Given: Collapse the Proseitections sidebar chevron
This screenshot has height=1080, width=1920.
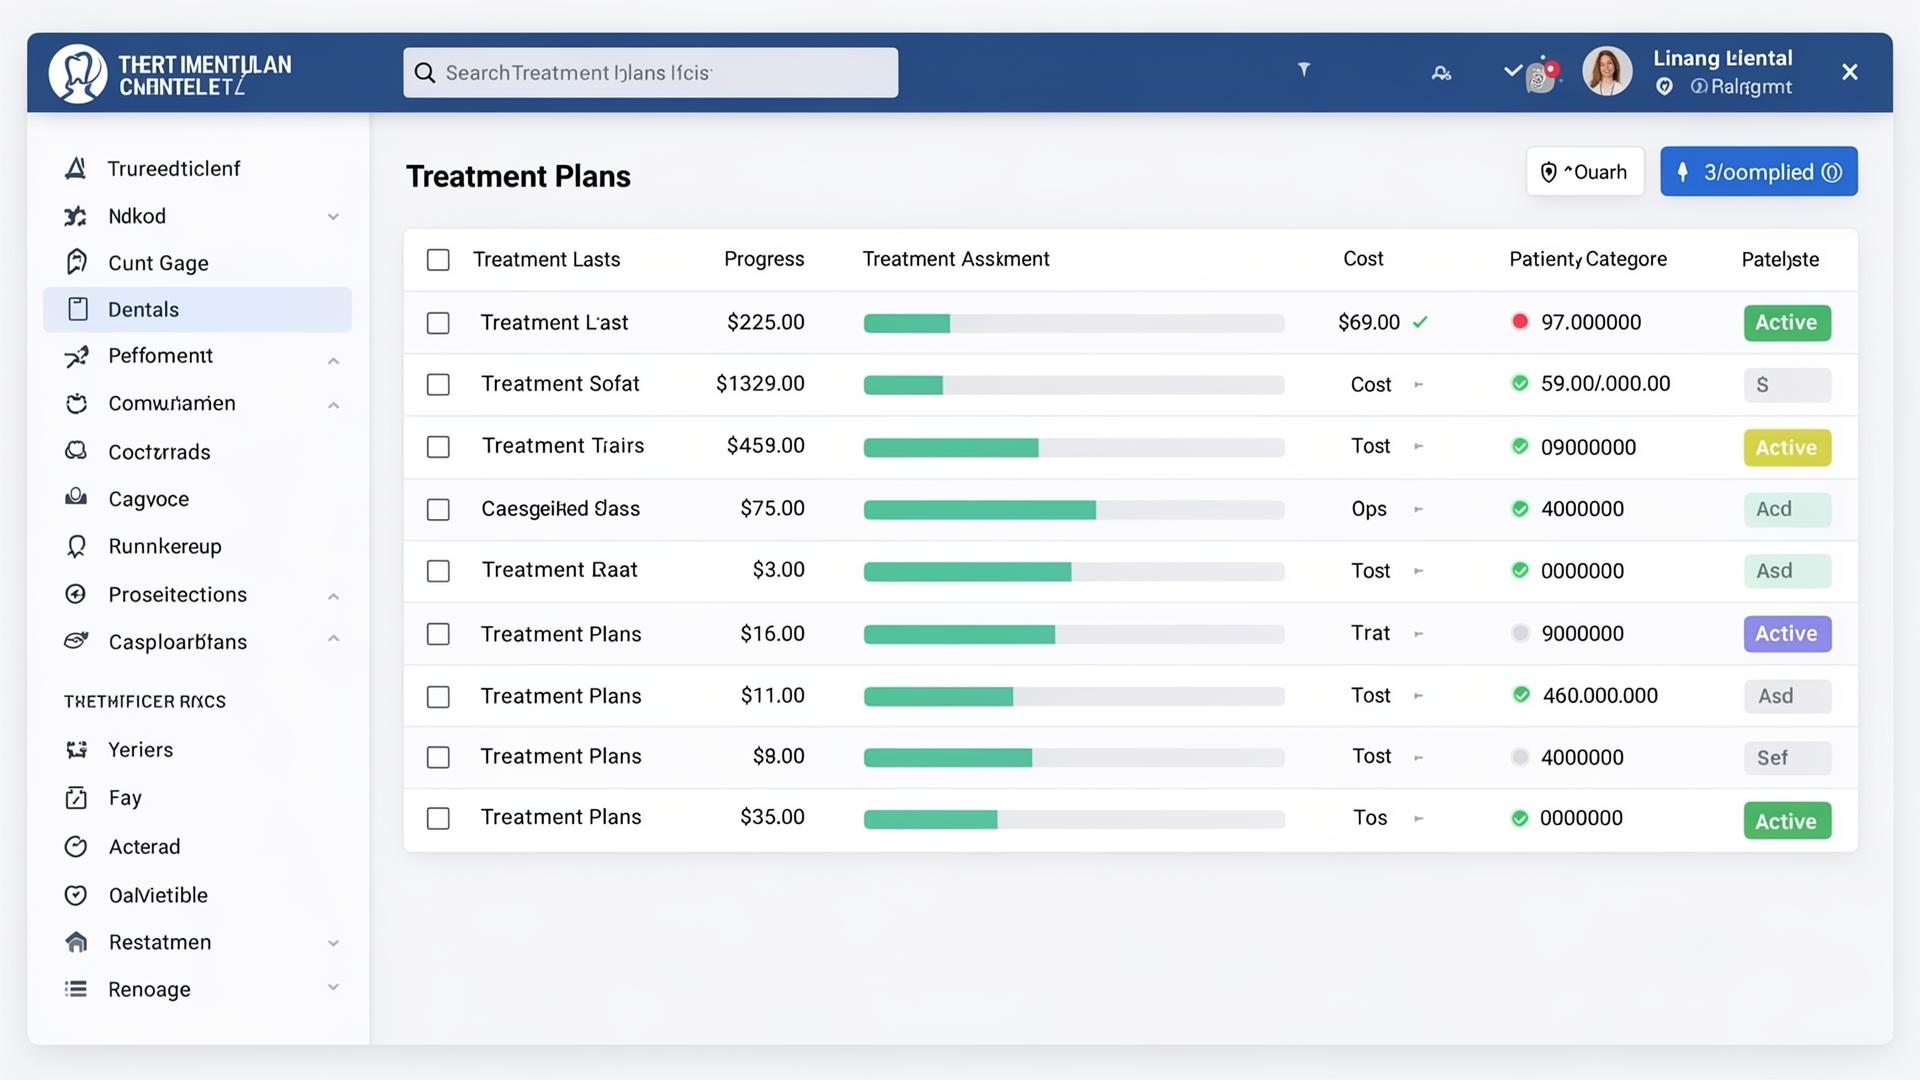Looking at the screenshot, I should tap(333, 596).
